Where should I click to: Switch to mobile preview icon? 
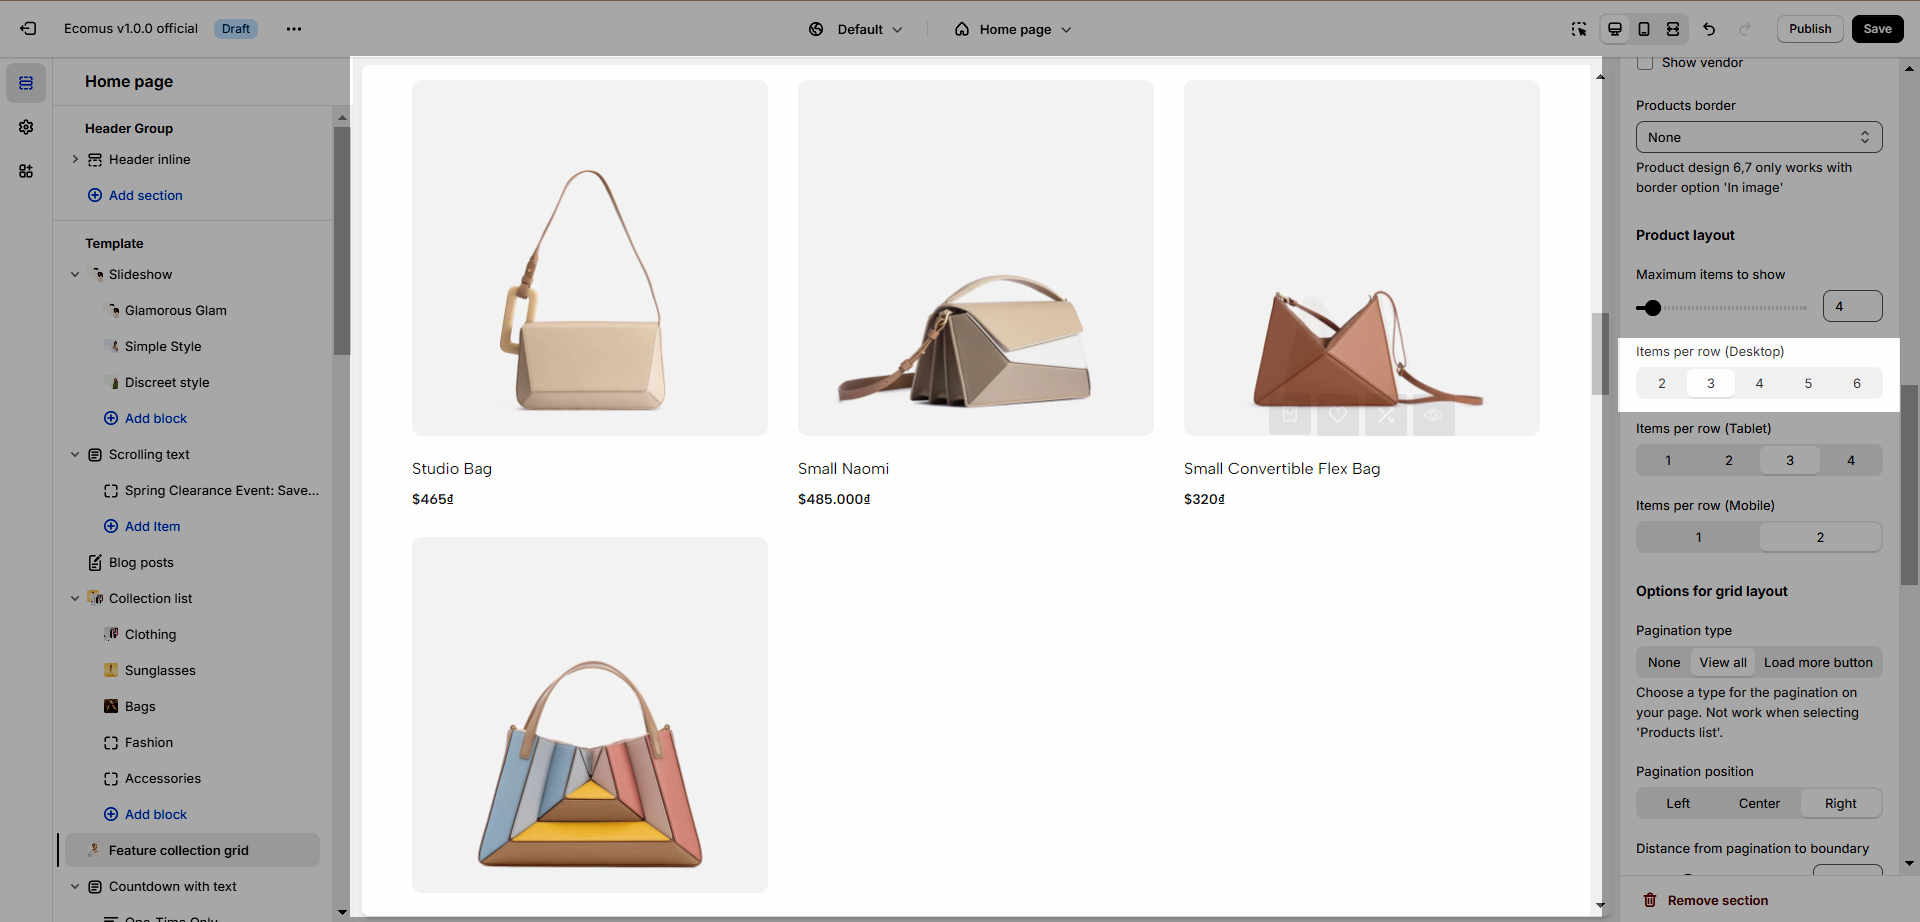coord(1644,29)
